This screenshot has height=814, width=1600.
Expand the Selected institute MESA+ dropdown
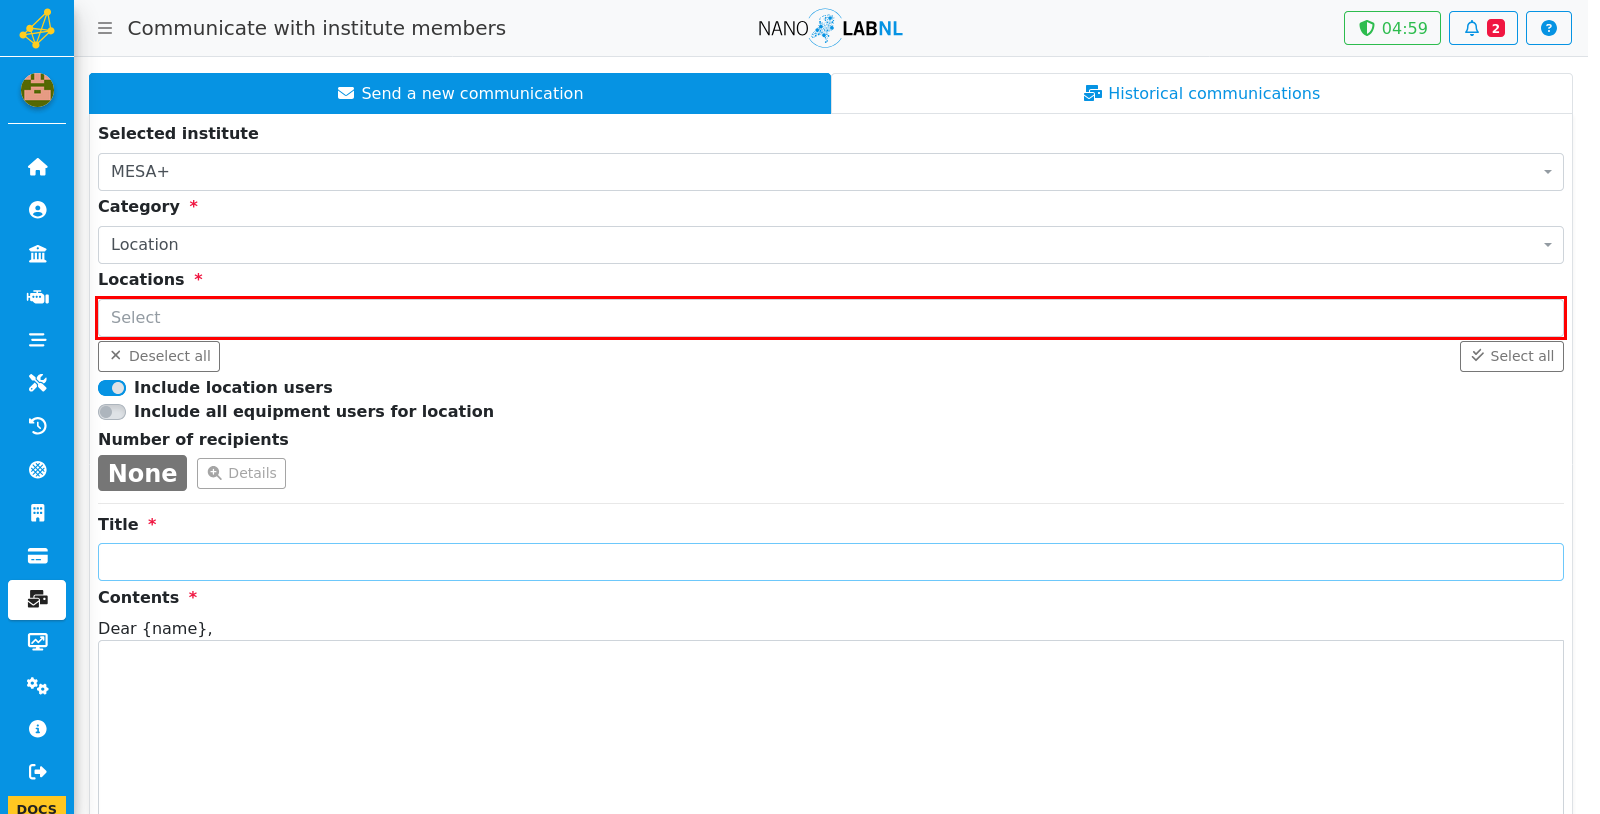point(830,172)
